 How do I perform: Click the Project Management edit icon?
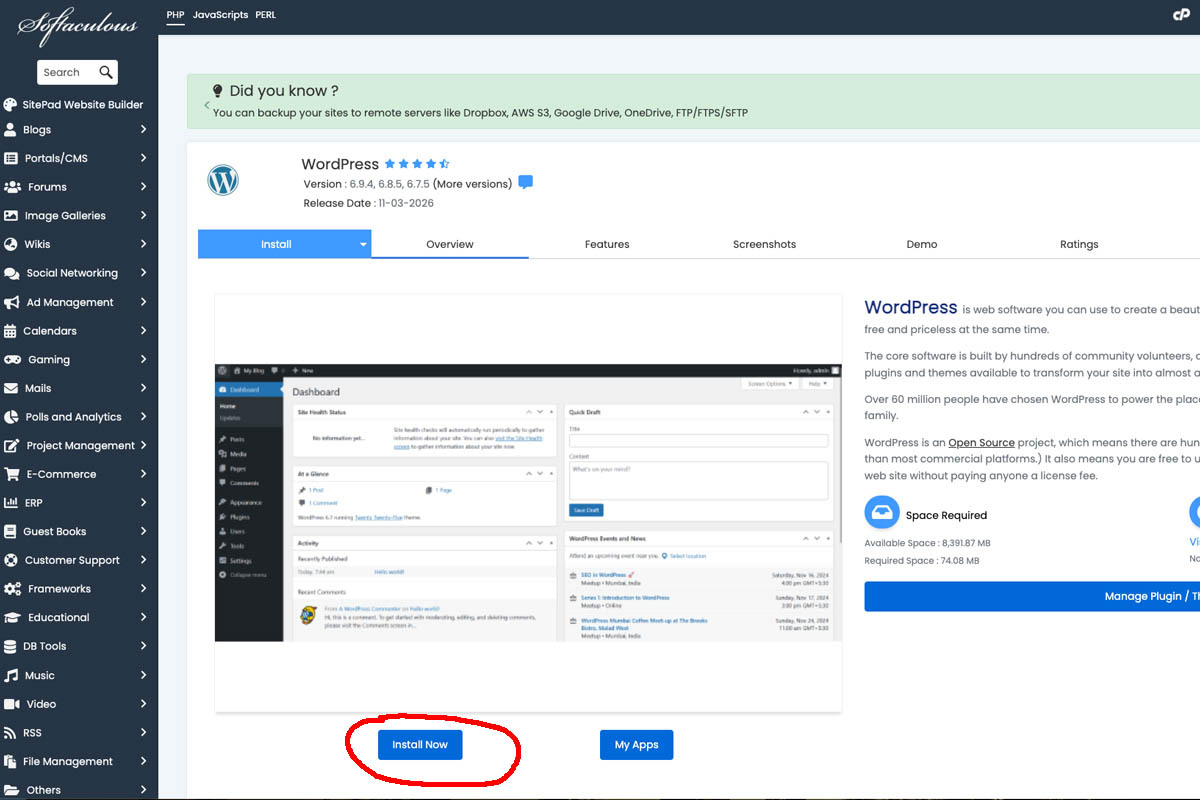tap(12, 446)
